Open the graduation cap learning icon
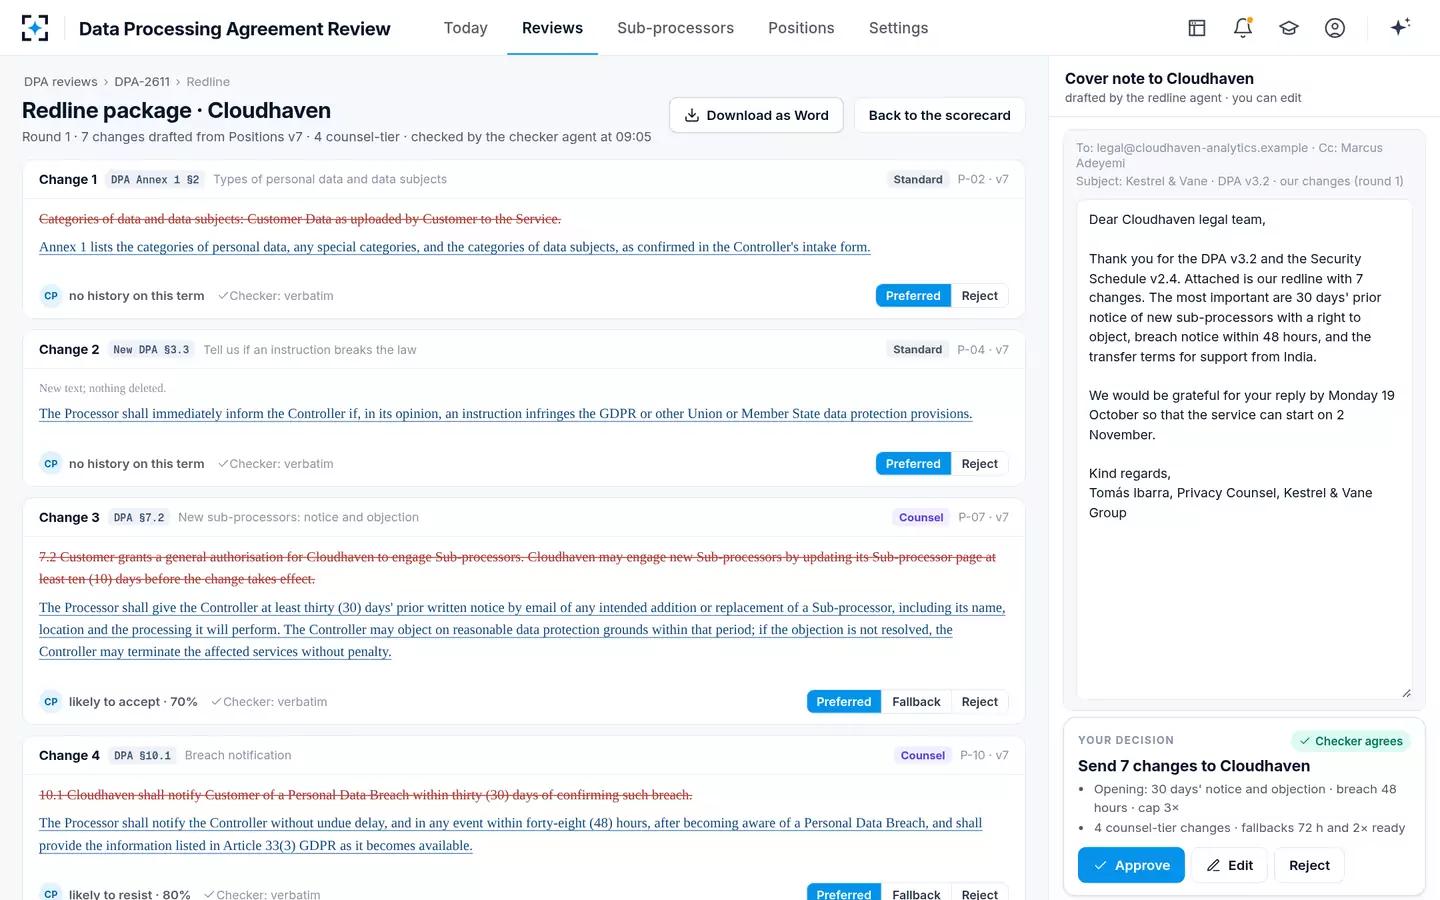This screenshot has width=1440, height=900. (x=1289, y=28)
